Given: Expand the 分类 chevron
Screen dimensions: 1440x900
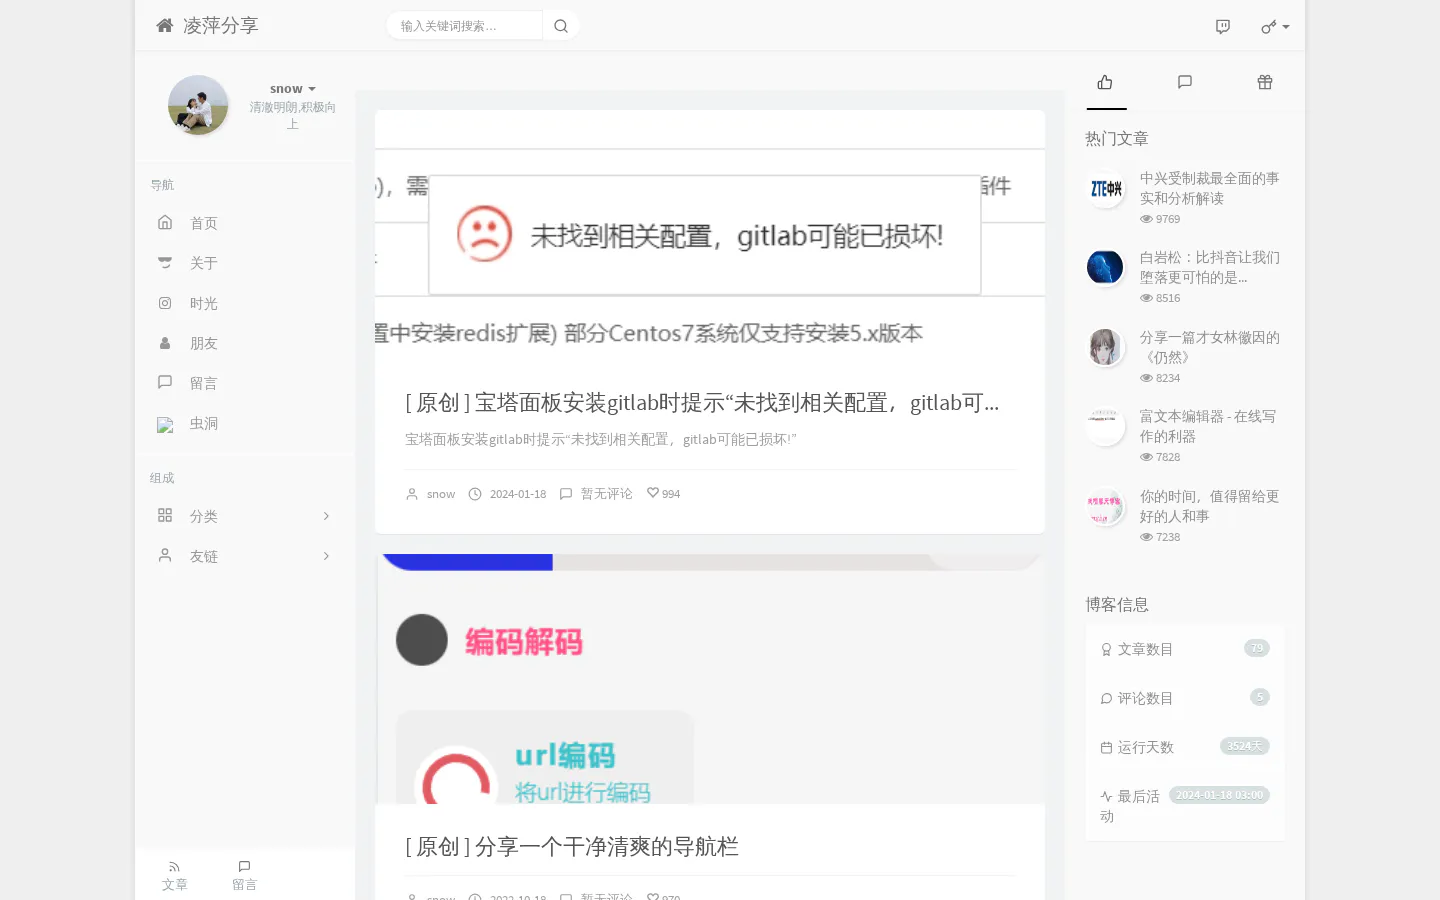Looking at the screenshot, I should point(326,516).
